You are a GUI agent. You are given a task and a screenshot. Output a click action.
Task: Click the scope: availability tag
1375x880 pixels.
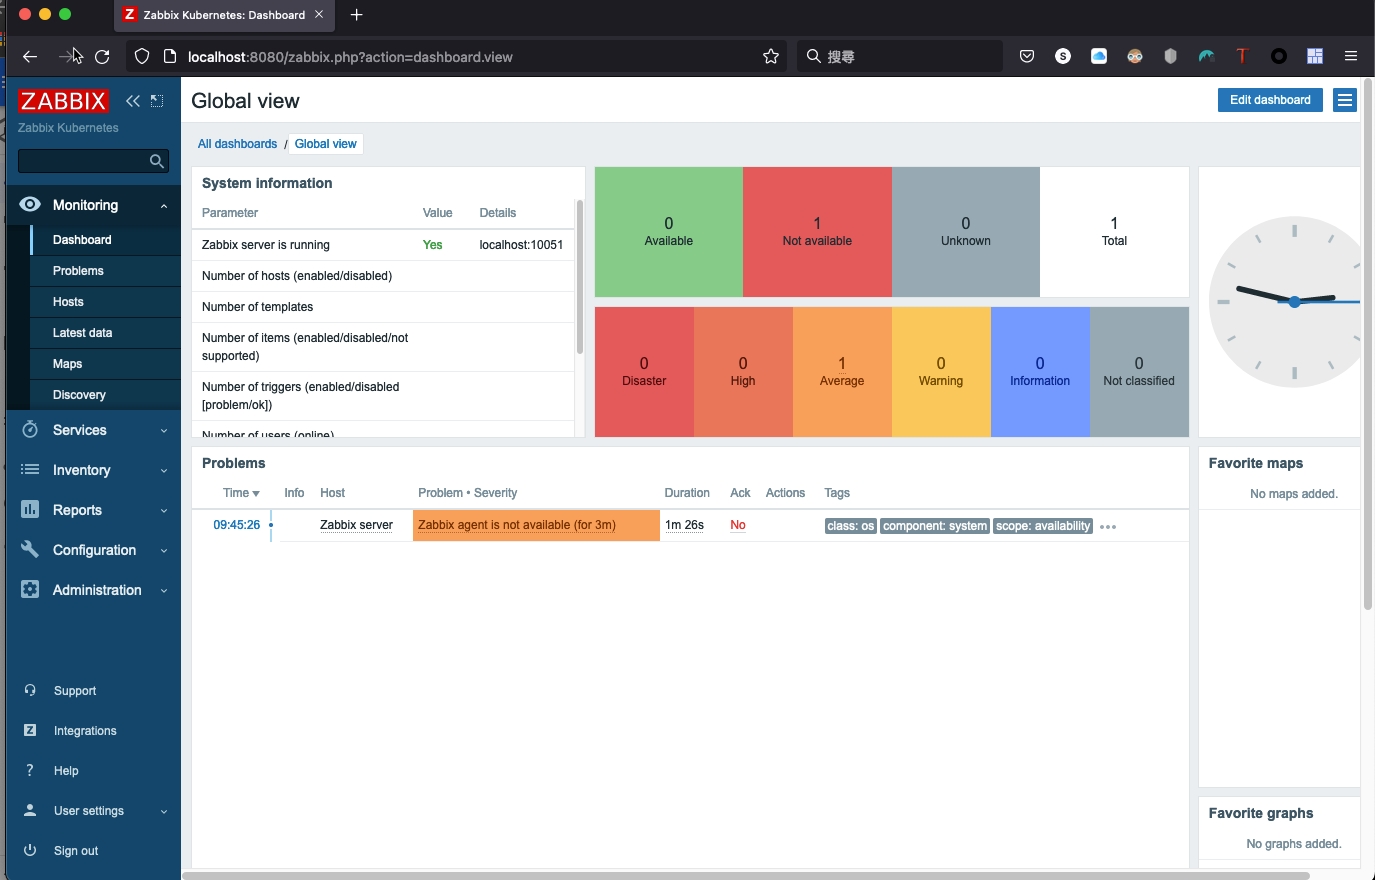[1043, 526]
